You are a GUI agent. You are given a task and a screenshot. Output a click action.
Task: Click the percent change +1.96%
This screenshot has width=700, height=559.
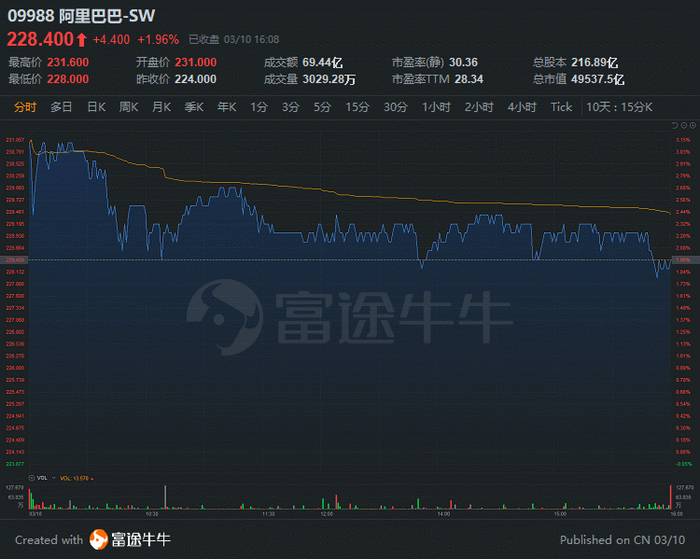pos(158,40)
